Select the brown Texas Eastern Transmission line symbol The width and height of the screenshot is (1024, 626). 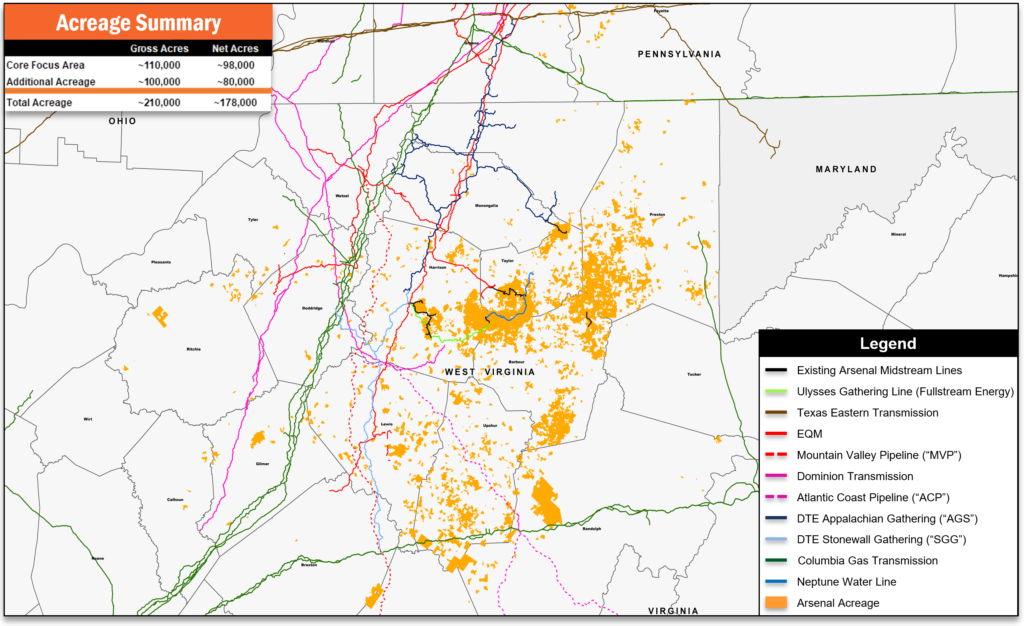[x=775, y=412]
